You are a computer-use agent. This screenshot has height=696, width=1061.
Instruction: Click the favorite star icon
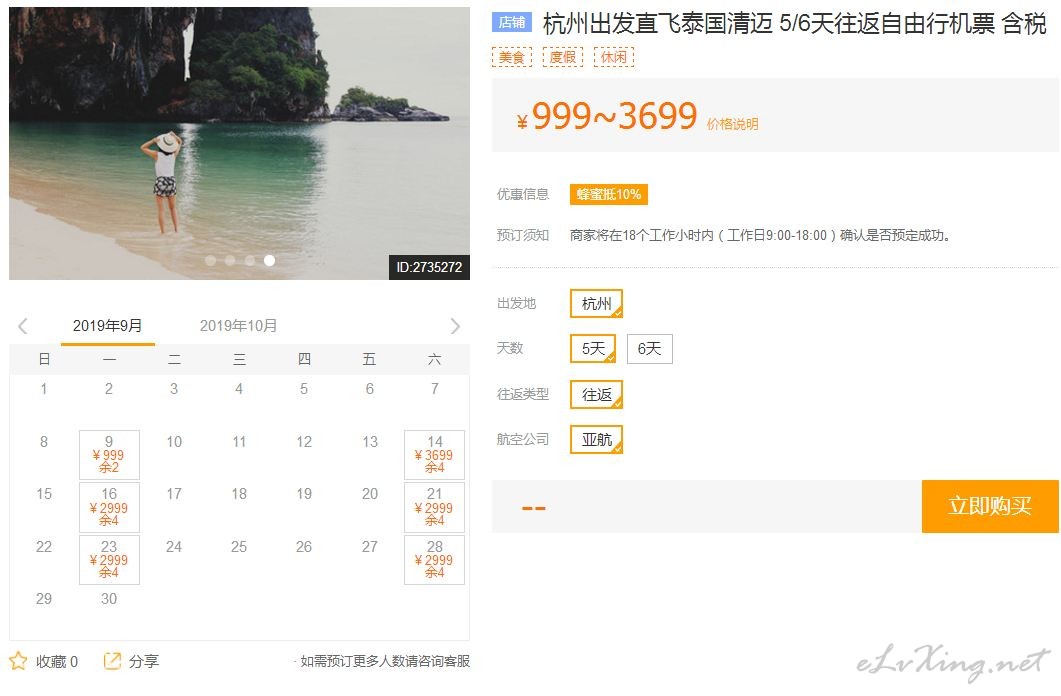click(18, 661)
